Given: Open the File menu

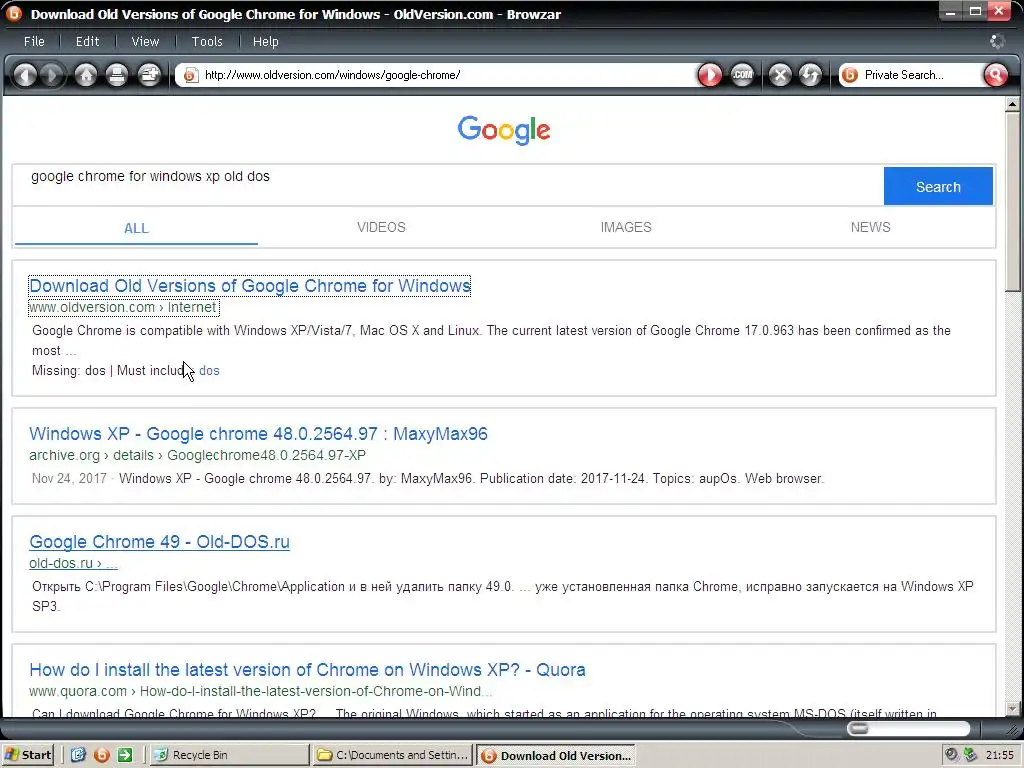Looking at the screenshot, I should (34, 41).
